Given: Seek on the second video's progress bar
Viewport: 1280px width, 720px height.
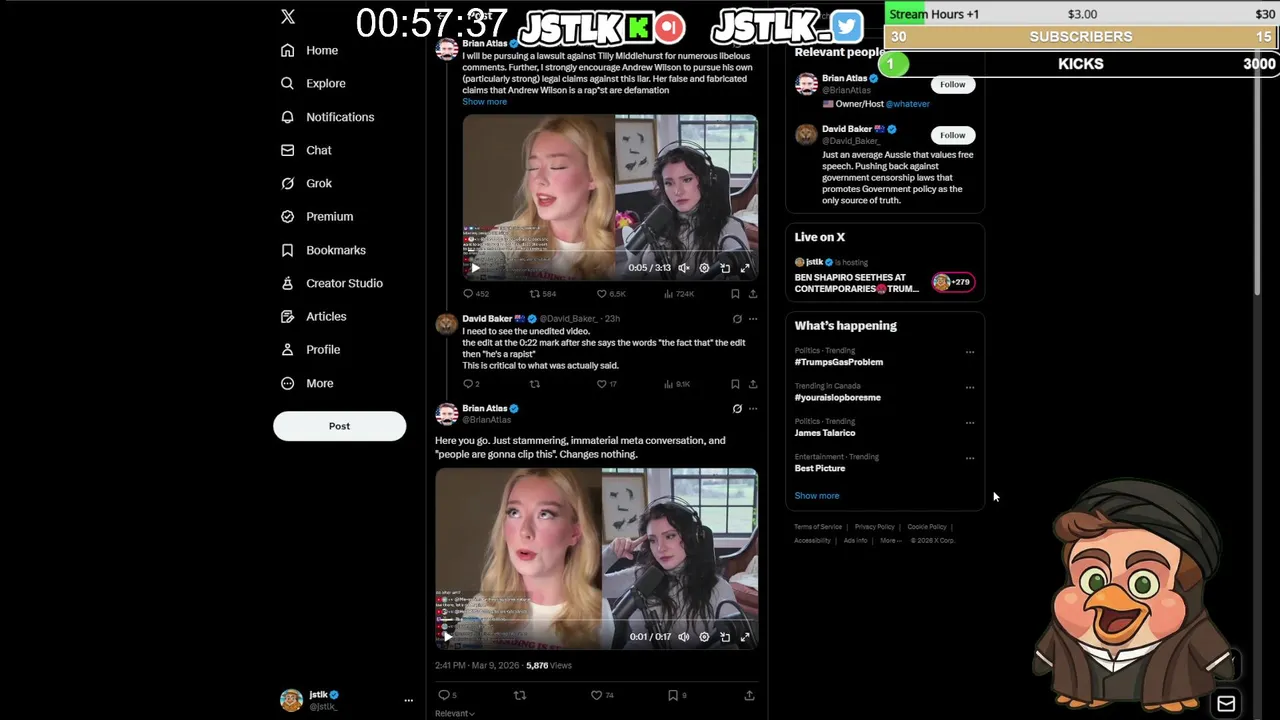Looking at the screenshot, I should pyautogui.click(x=596, y=622).
